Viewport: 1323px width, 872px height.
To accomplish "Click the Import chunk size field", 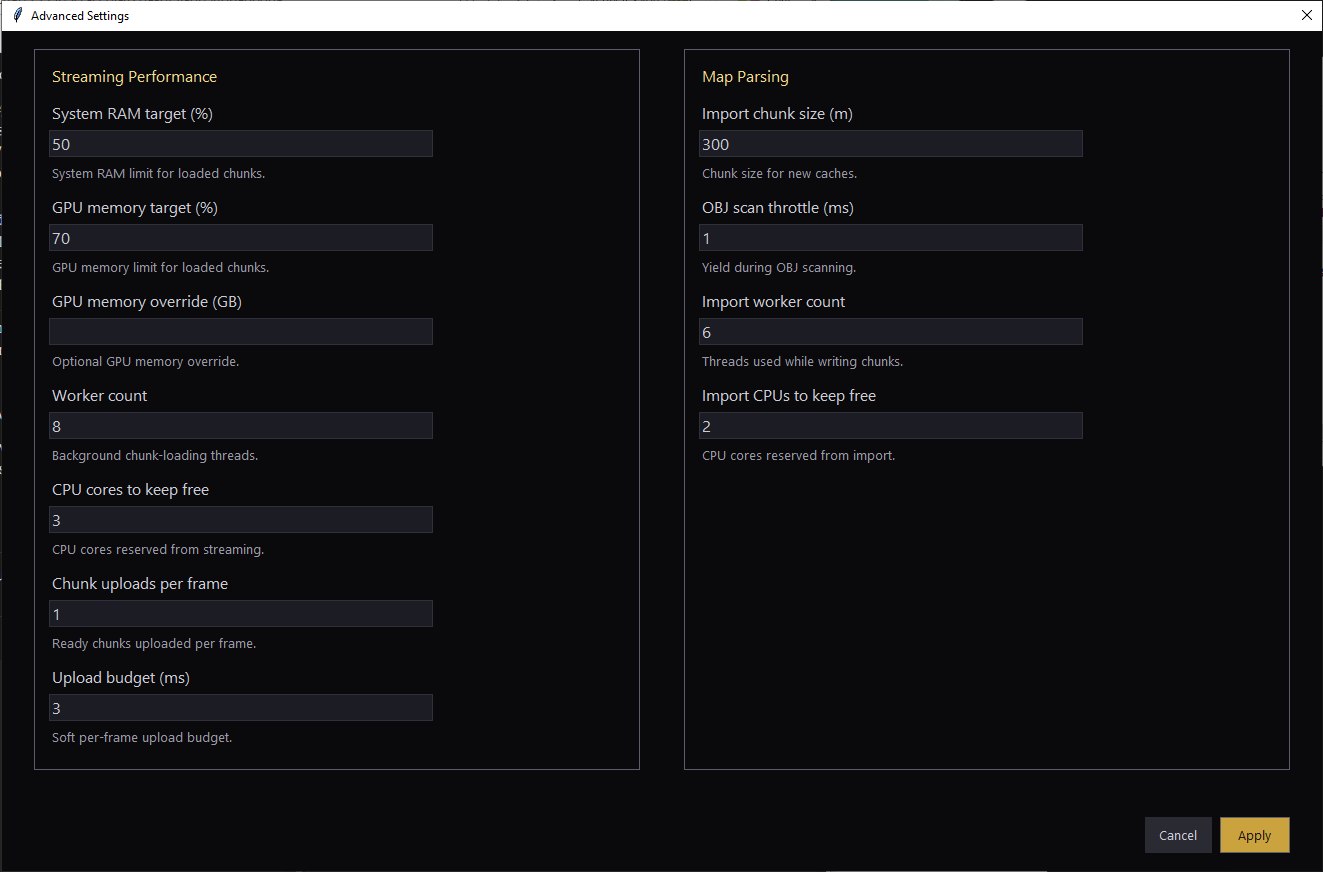I will pos(891,144).
